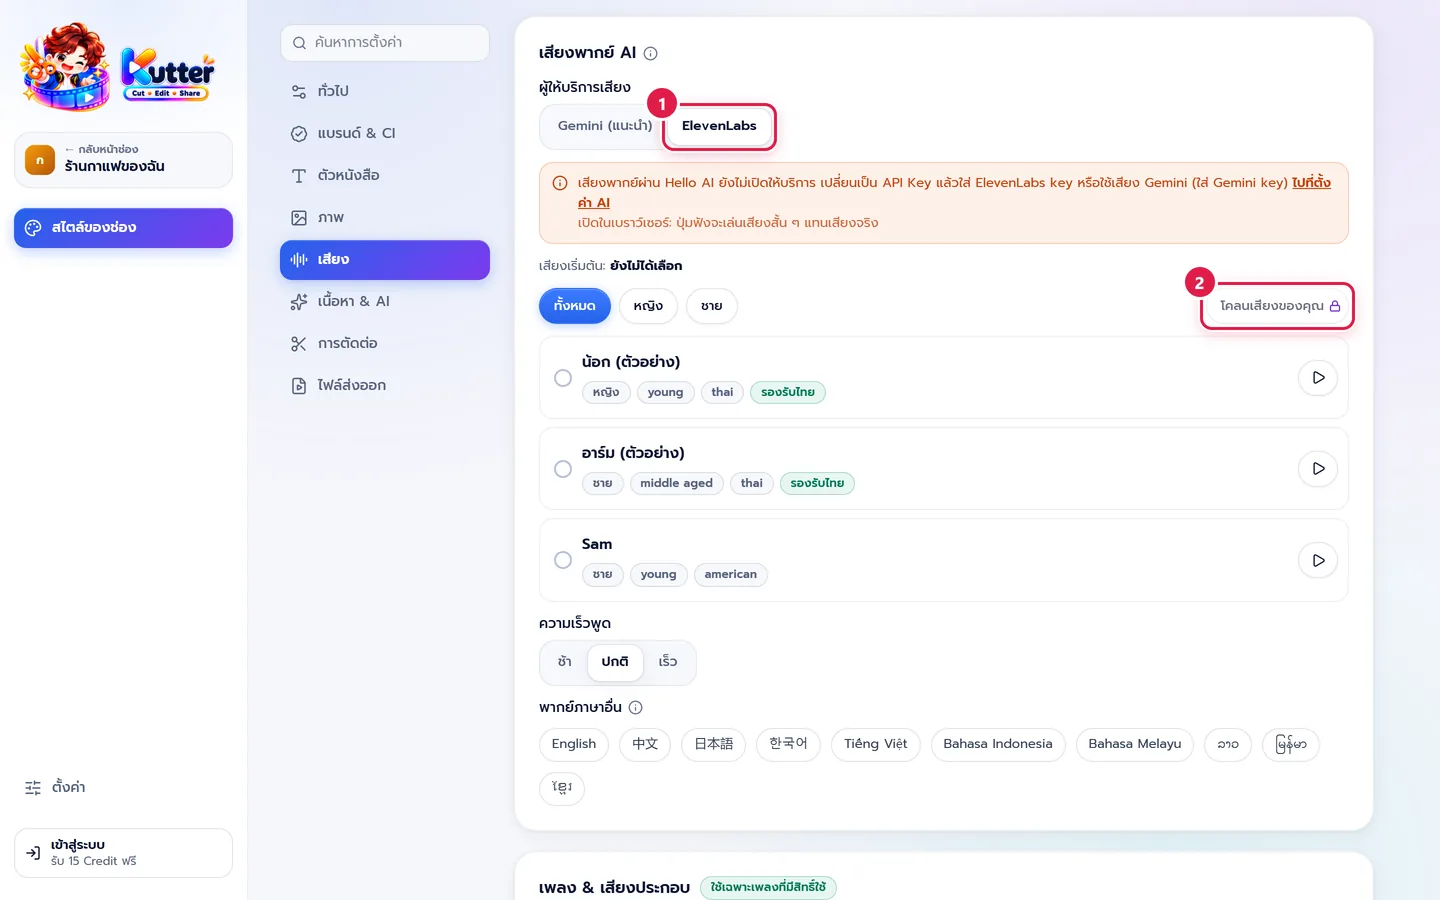Viewport: 1440px width, 900px height.
Task: Switch voice provider to ElevenLabs
Action: click(x=719, y=126)
